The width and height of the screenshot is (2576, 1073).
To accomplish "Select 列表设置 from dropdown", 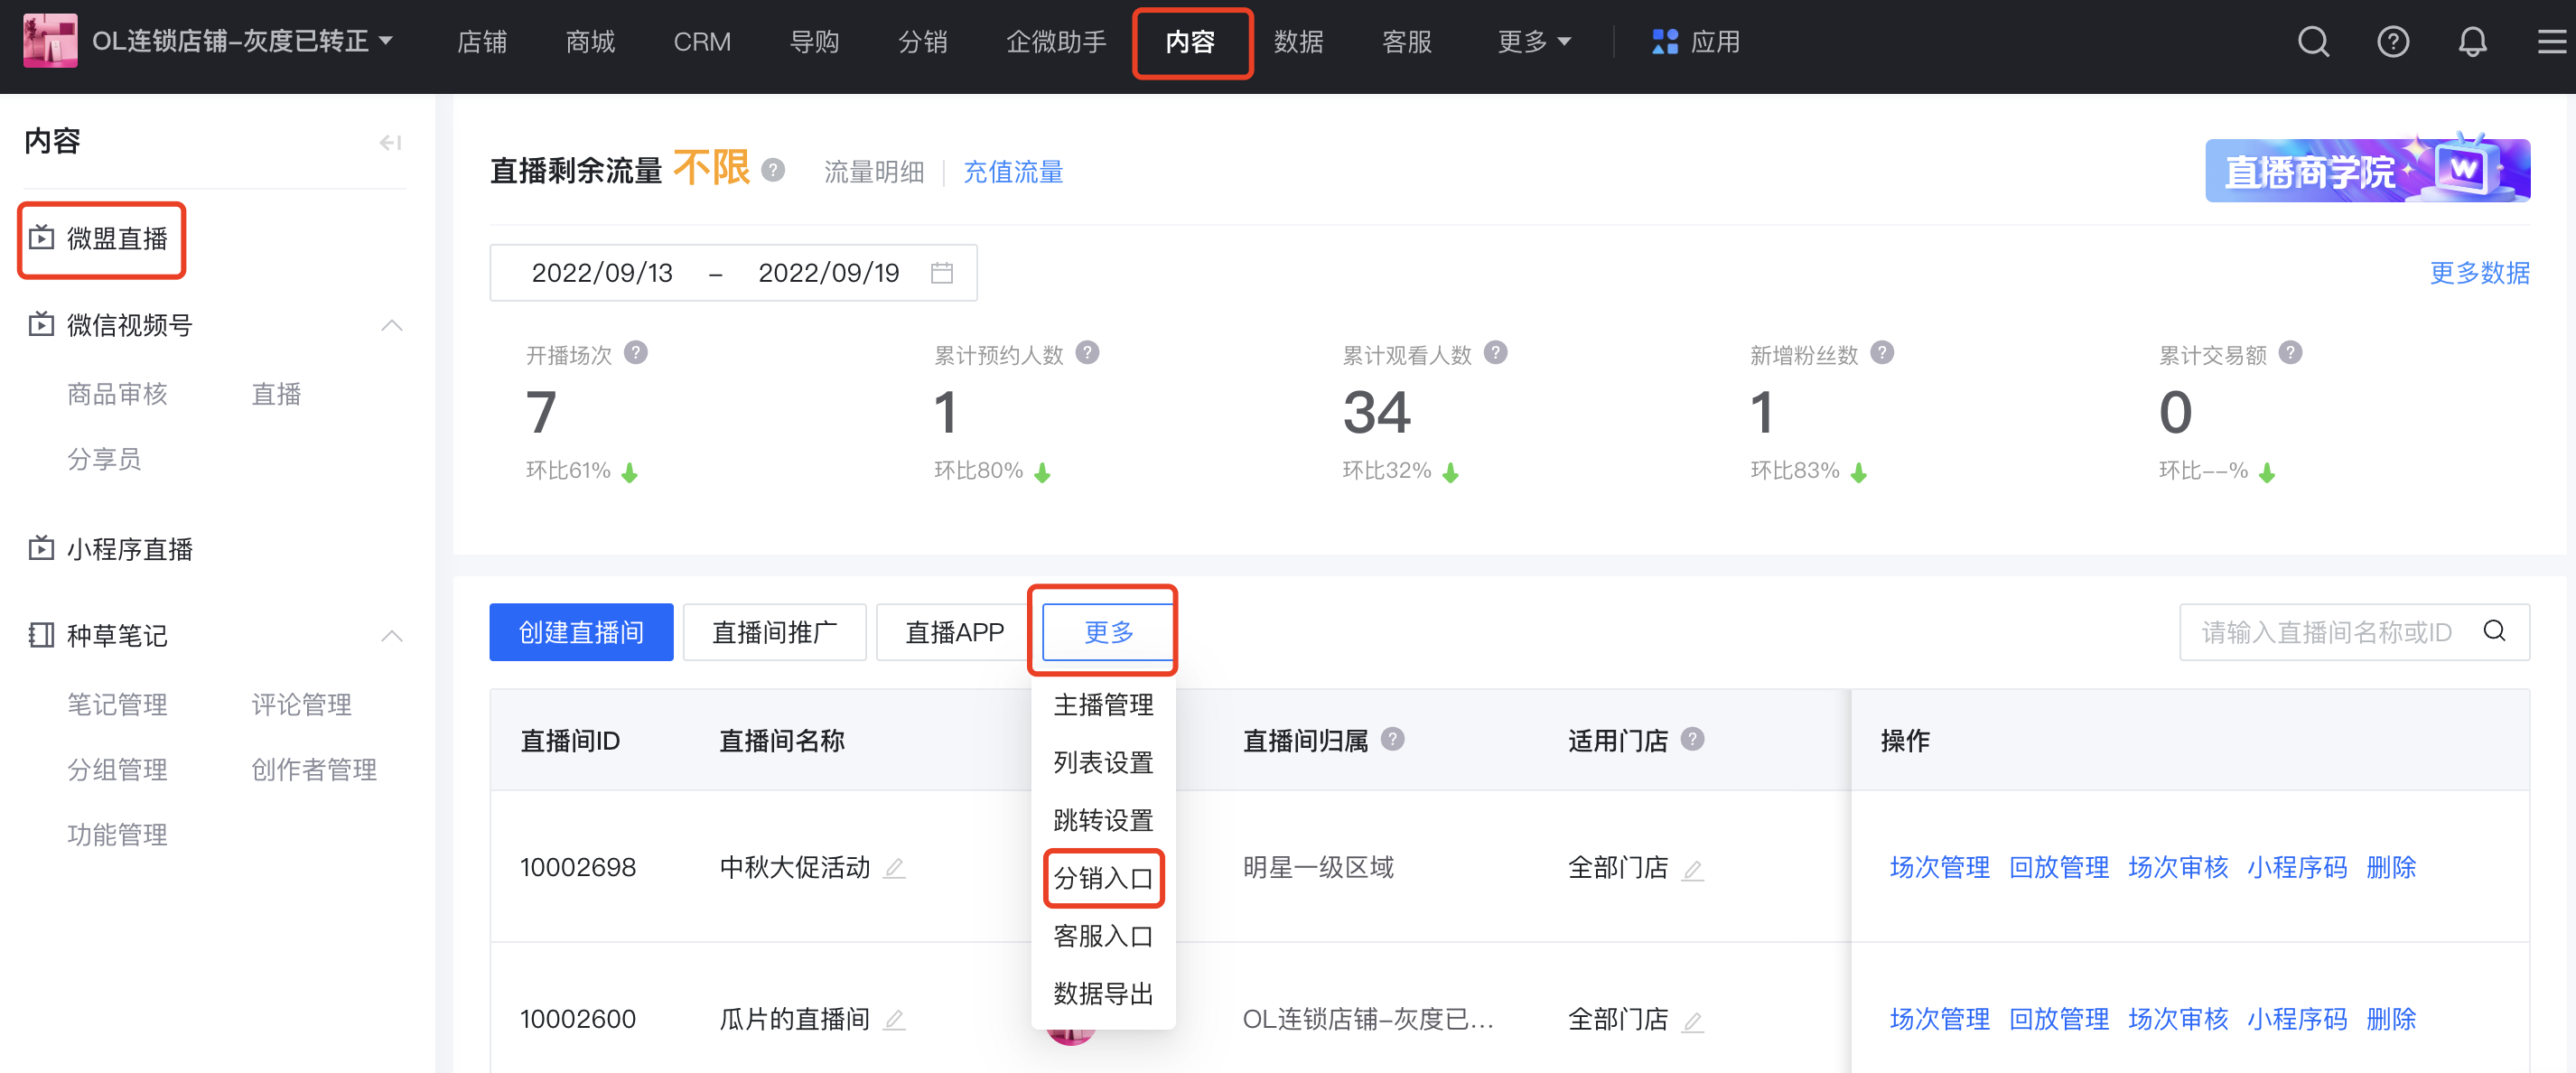I will pyautogui.click(x=1103, y=763).
